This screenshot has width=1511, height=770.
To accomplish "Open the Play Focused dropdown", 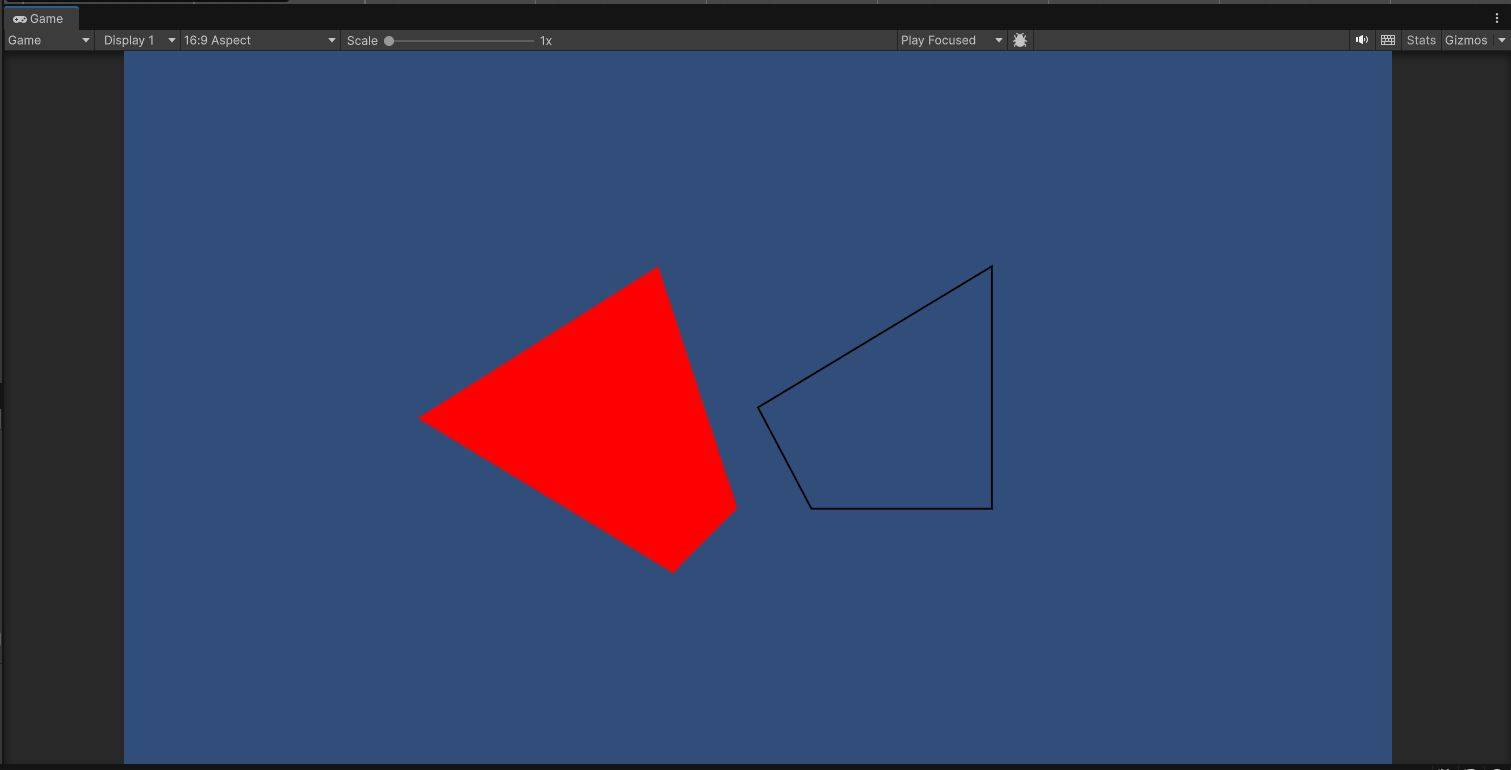I will tap(951, 40).
